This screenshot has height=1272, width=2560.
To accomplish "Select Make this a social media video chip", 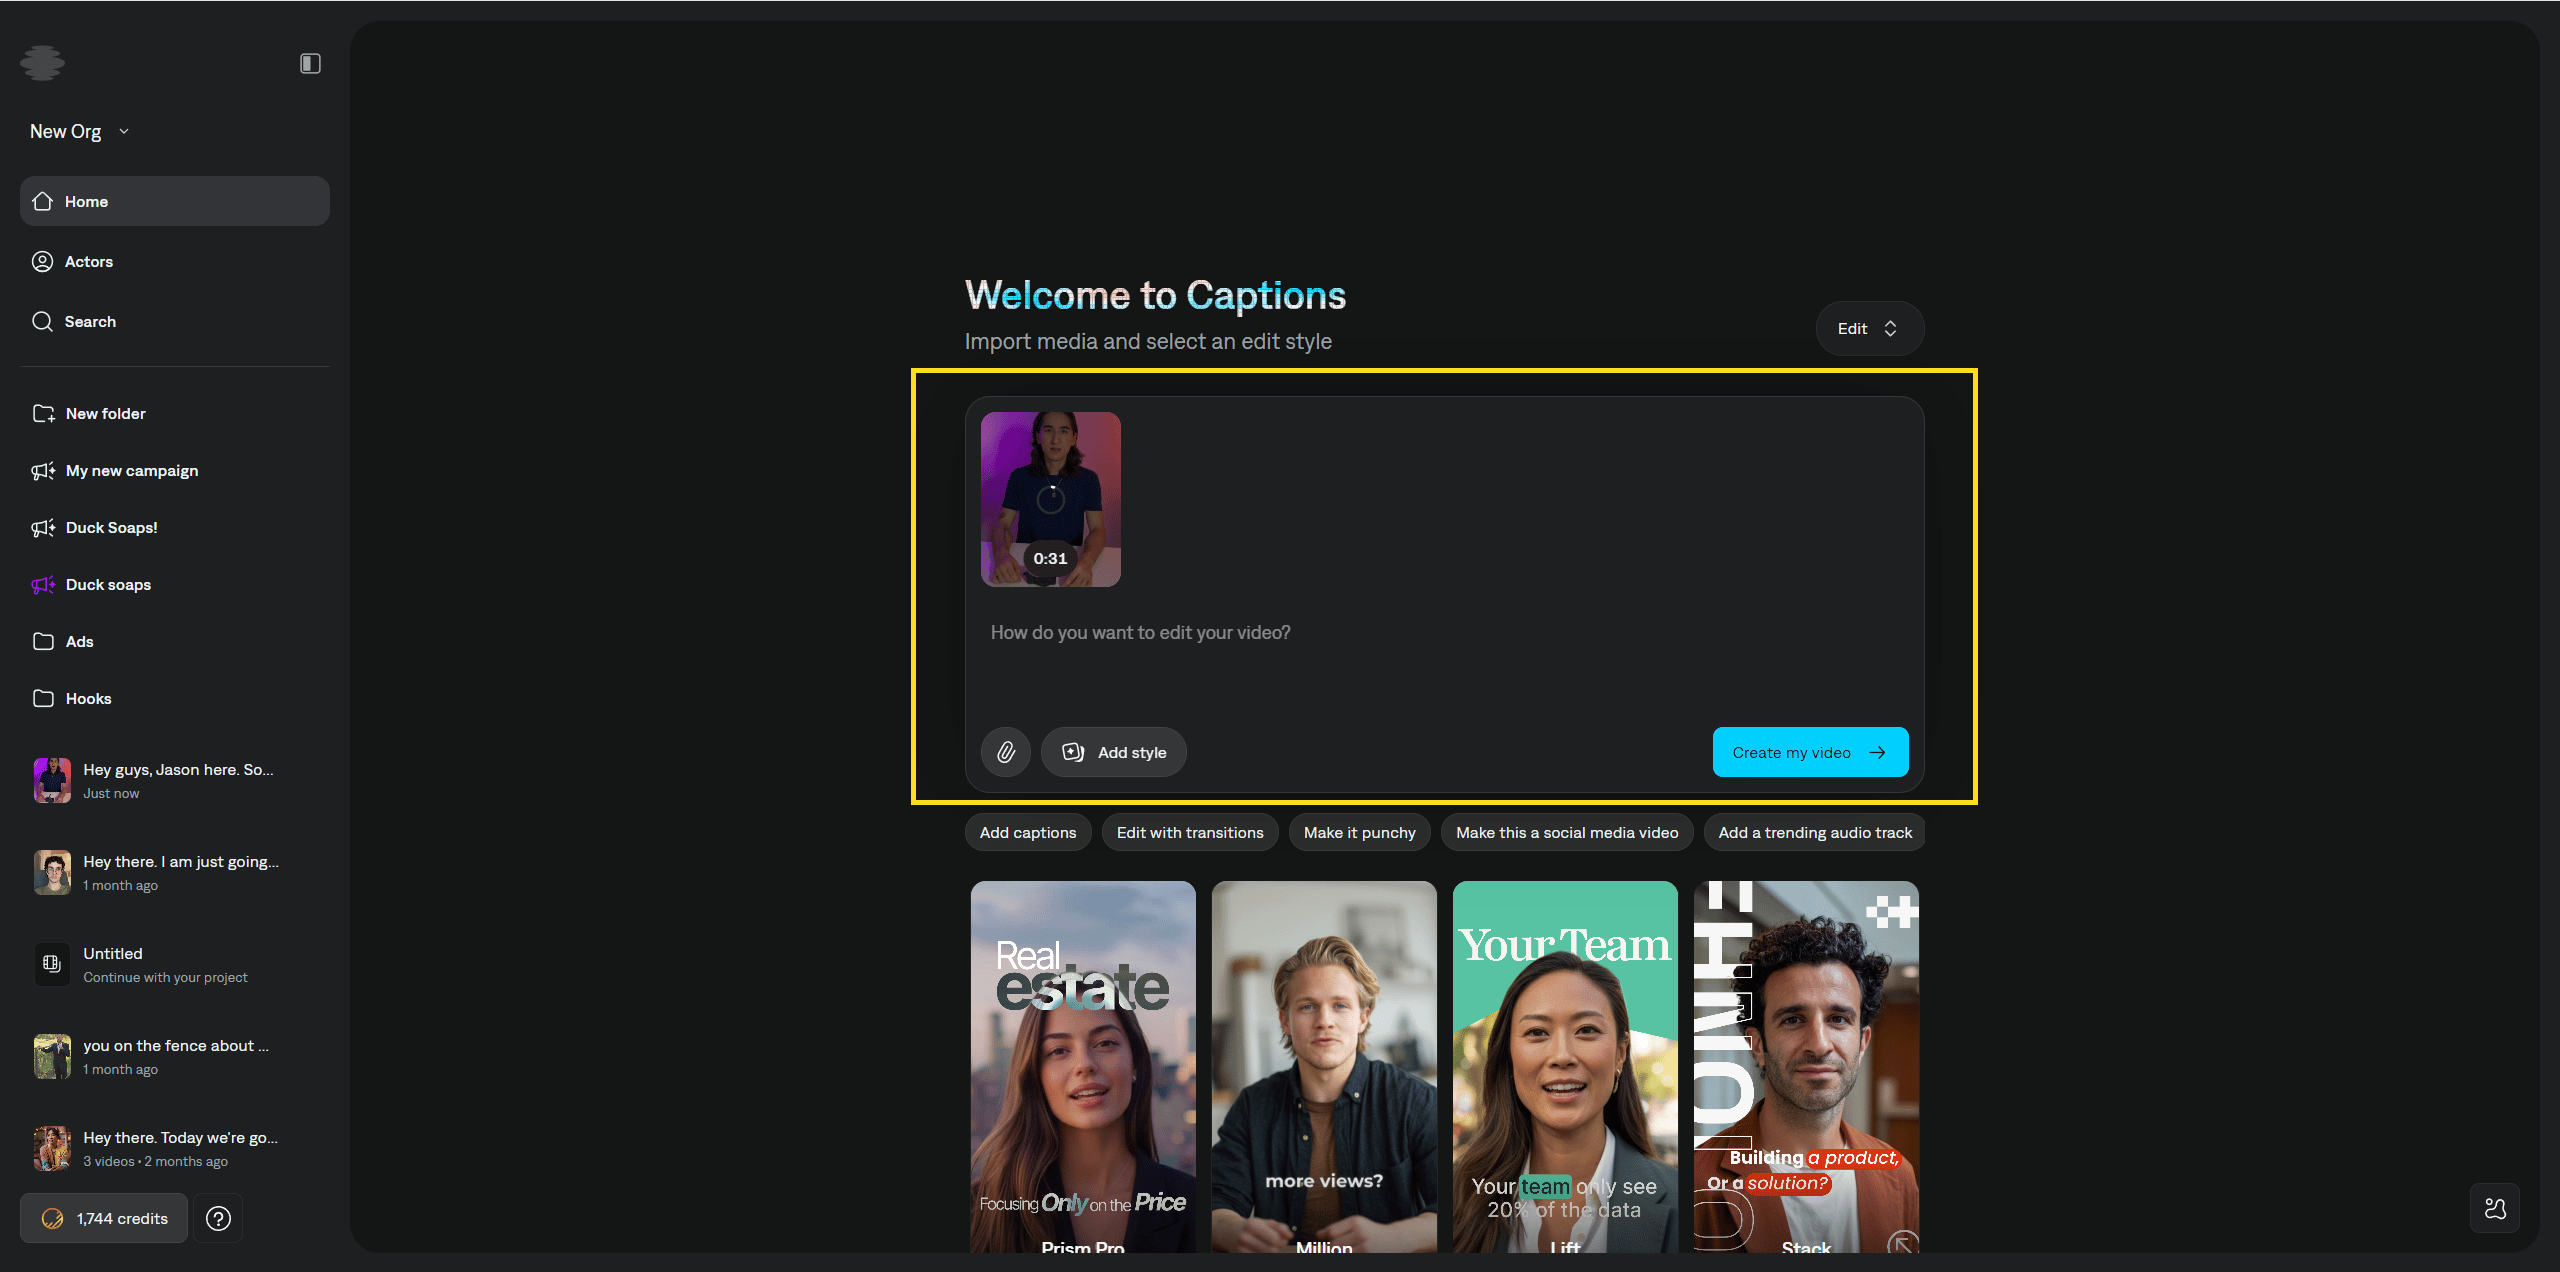I will [1567, 832].
